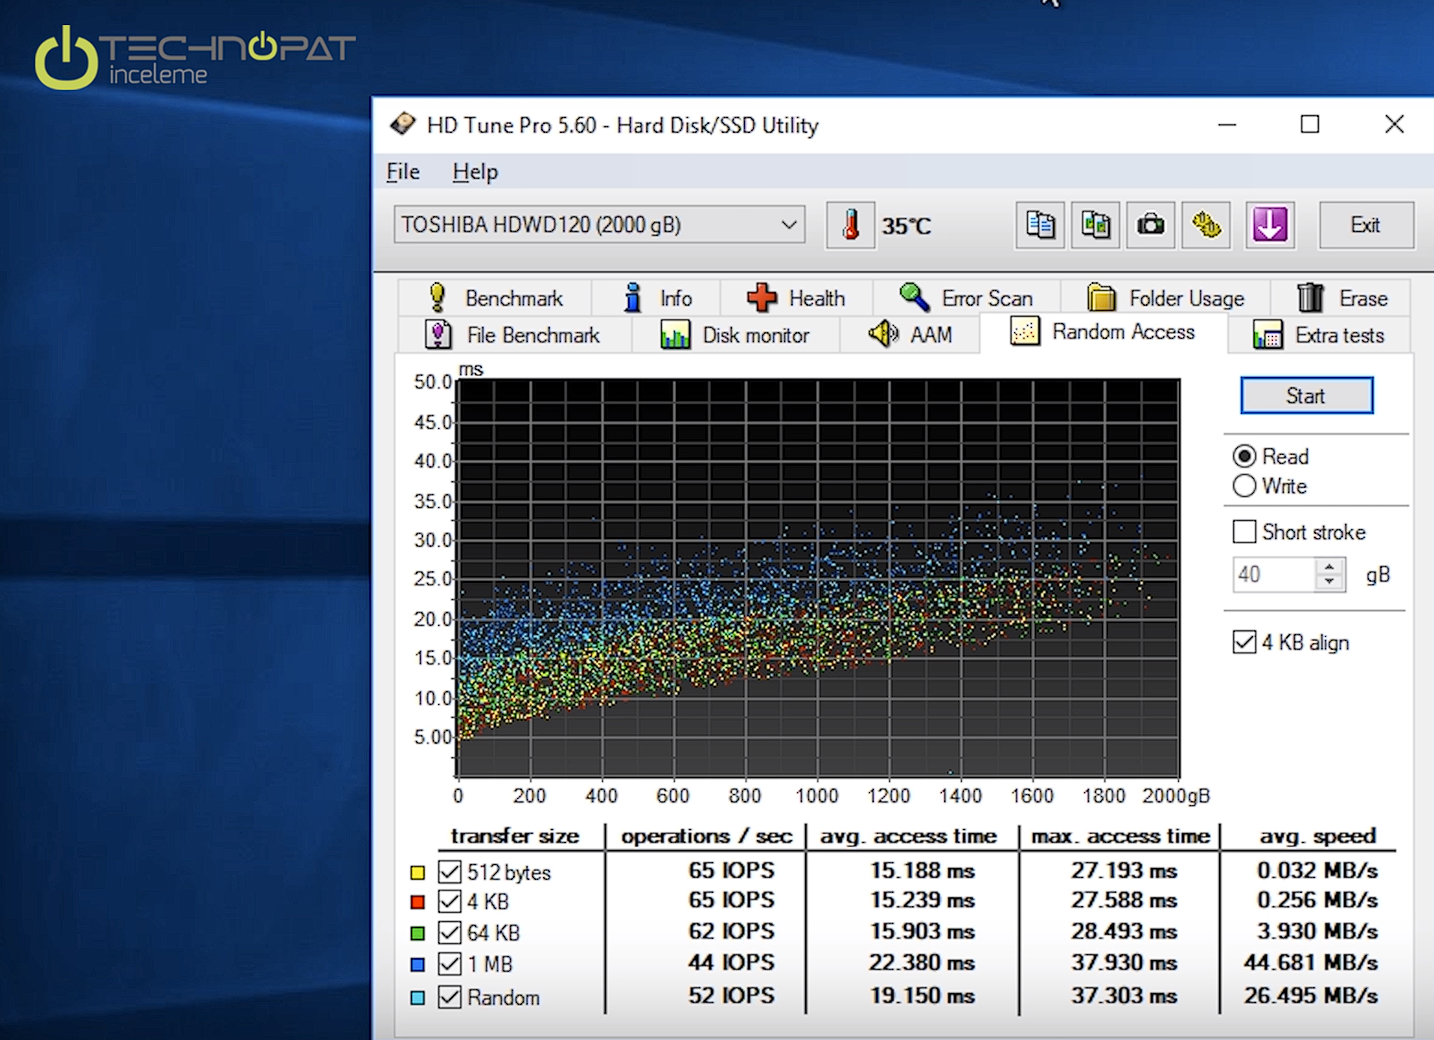This screenshot has width=1434, height=1040.
Task: Select the Write radio button
Action: click(1245, 486)
